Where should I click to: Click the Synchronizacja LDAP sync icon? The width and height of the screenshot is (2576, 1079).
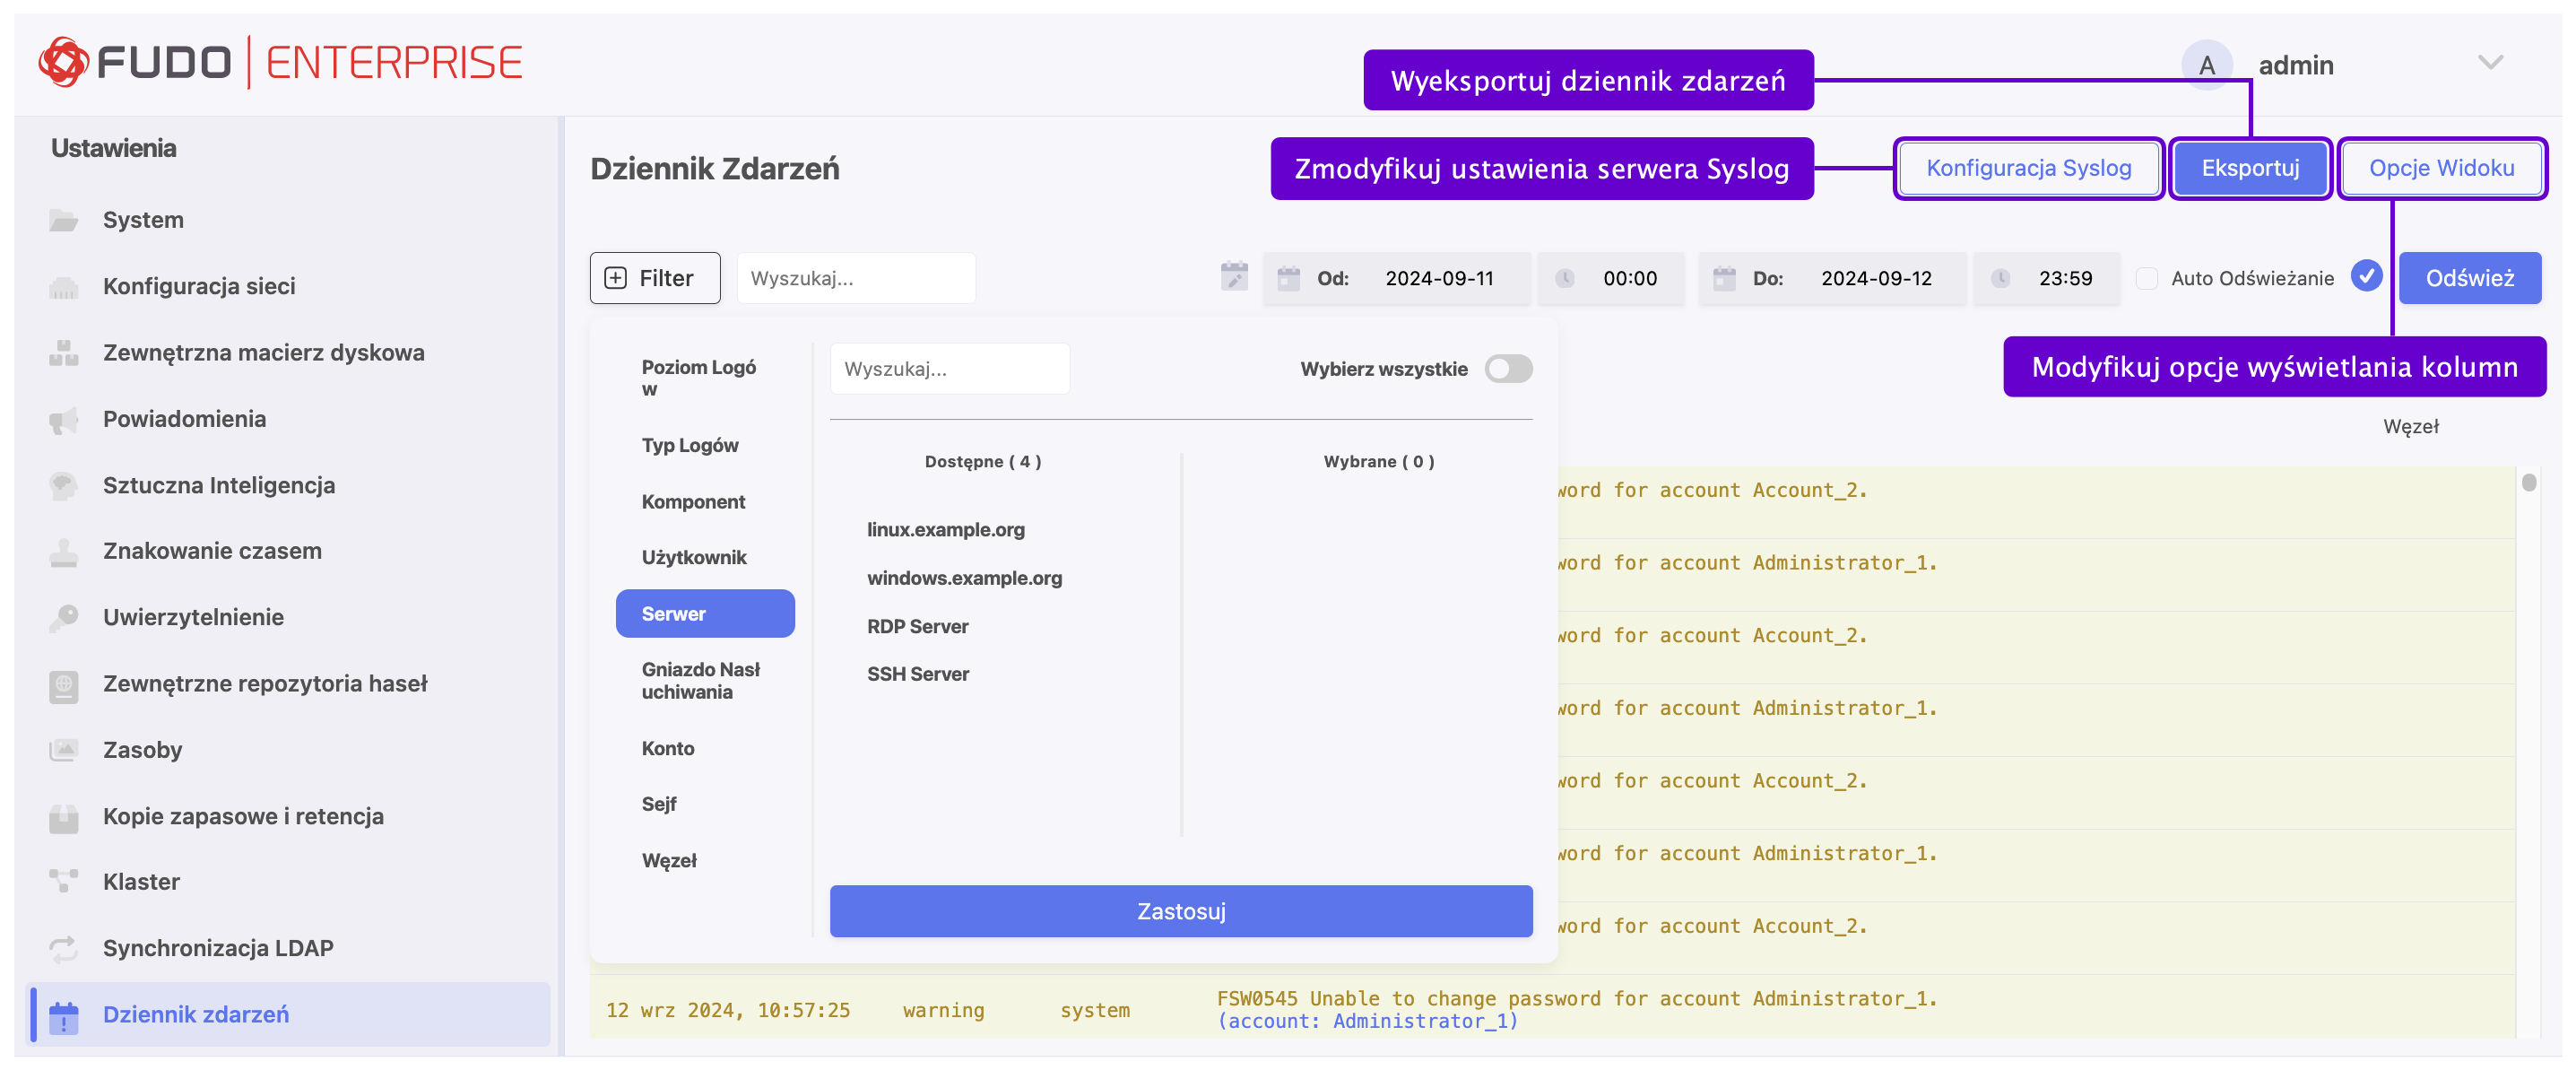pyautogui.click(x=64, y=948)
